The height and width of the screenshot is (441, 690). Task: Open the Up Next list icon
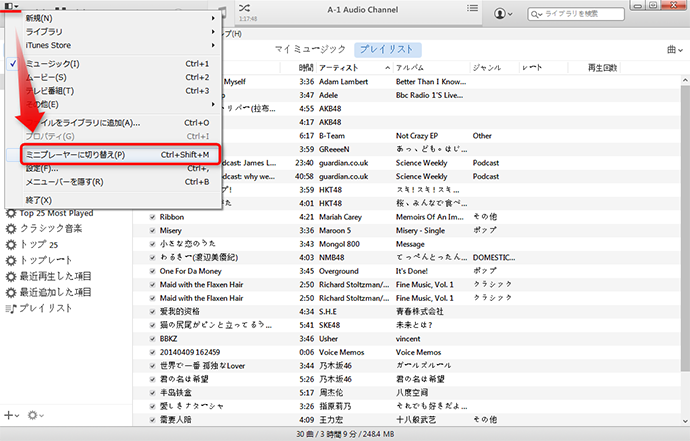pyautogui.click(x=472, y=8)
